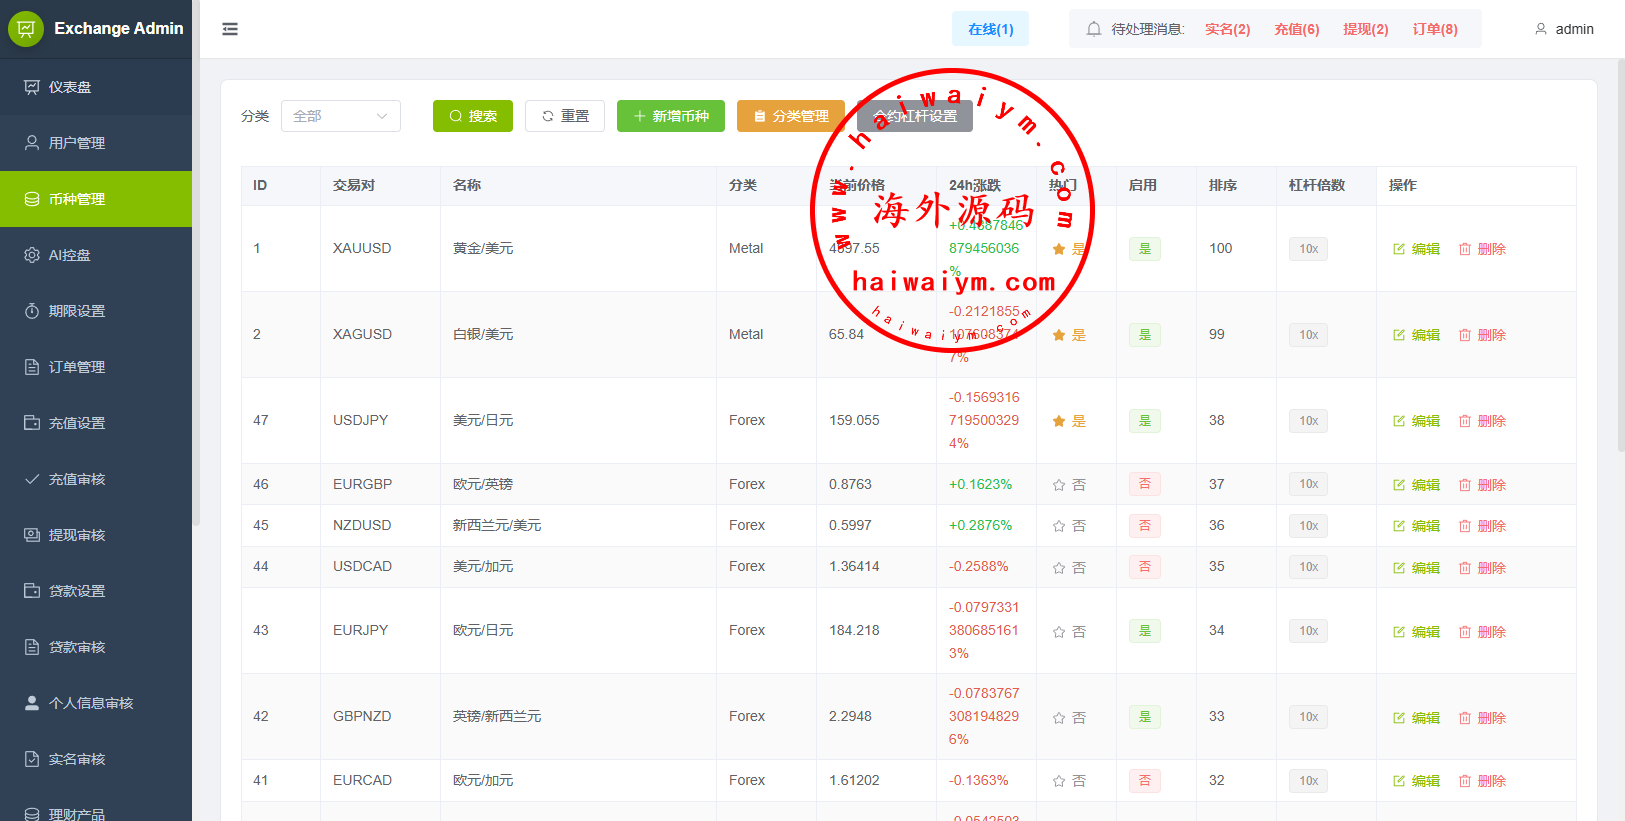Click the edit pencil for XAUUSD

point(1399,249)
